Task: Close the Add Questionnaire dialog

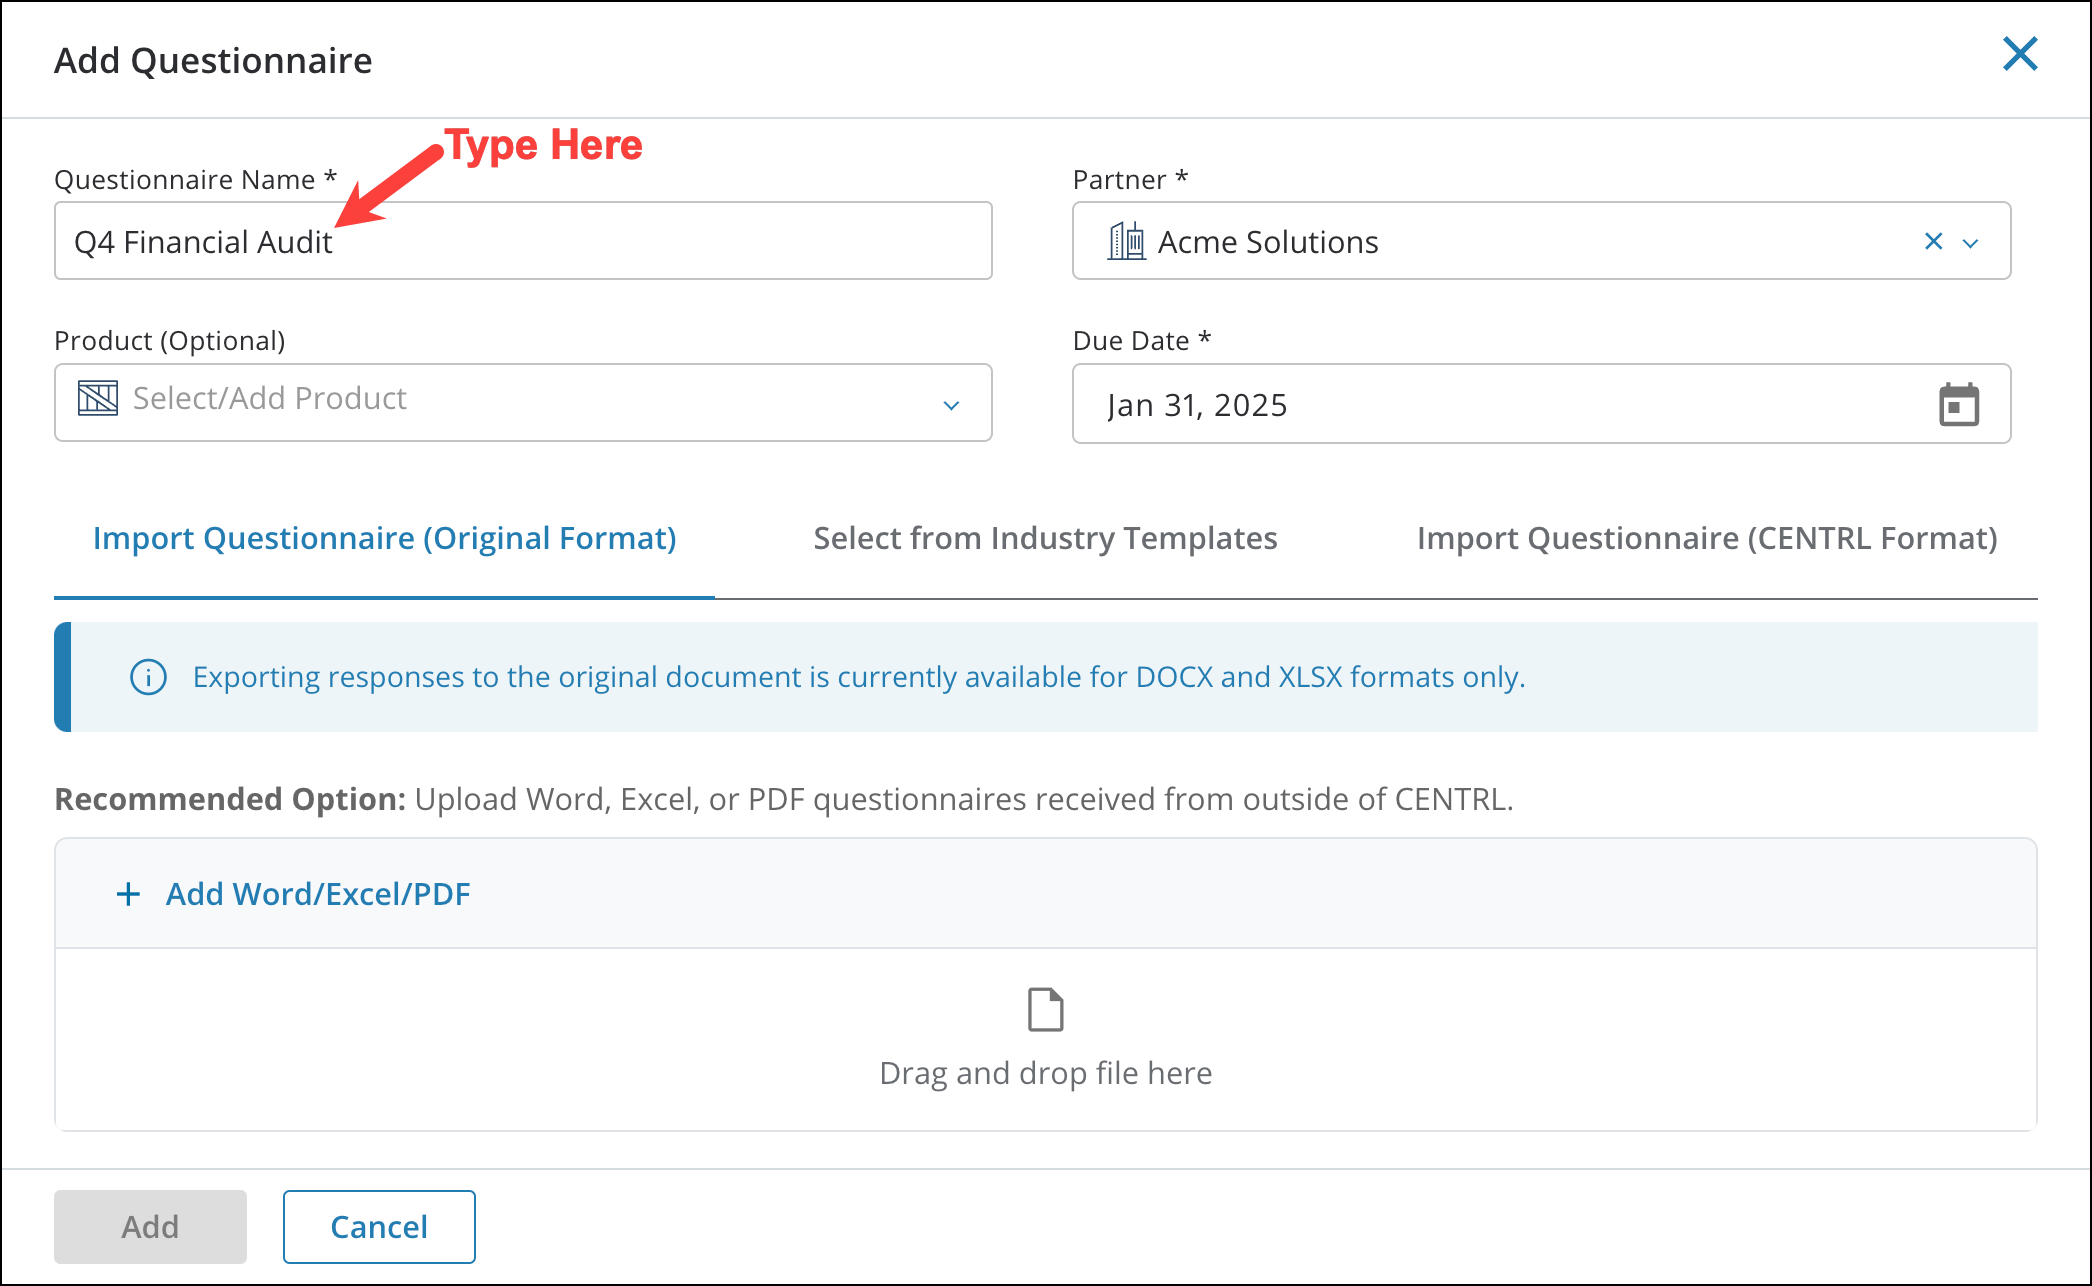Action: [2020, 55]
